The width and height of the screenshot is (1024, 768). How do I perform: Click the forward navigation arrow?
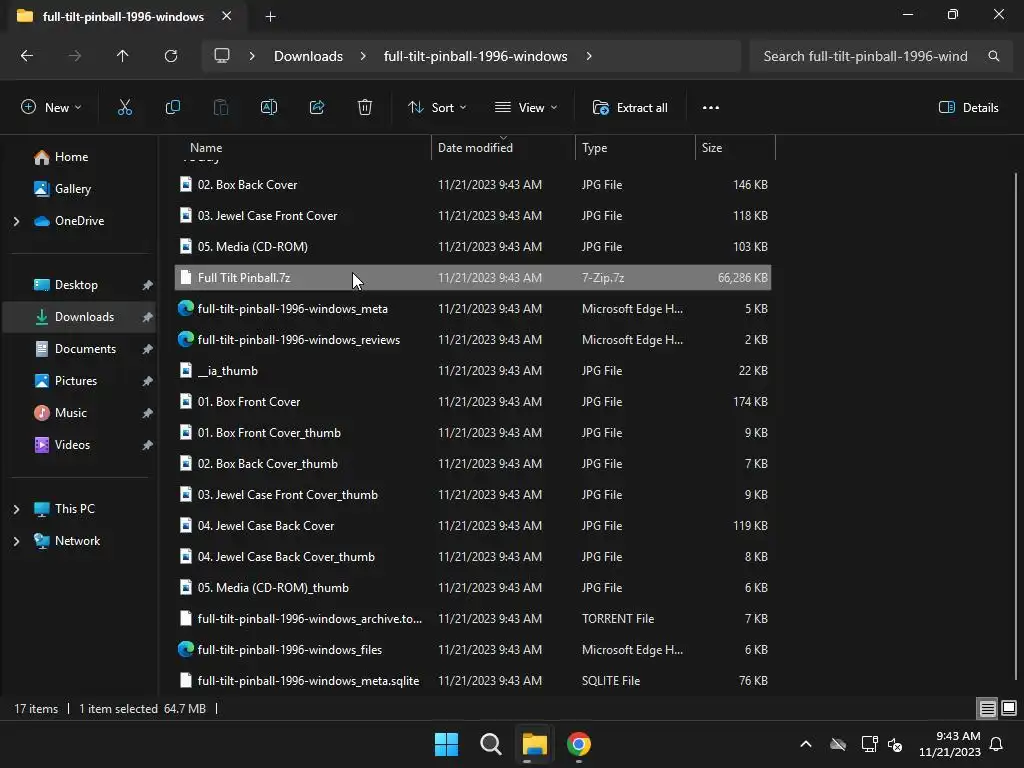(x=75, y=56)
